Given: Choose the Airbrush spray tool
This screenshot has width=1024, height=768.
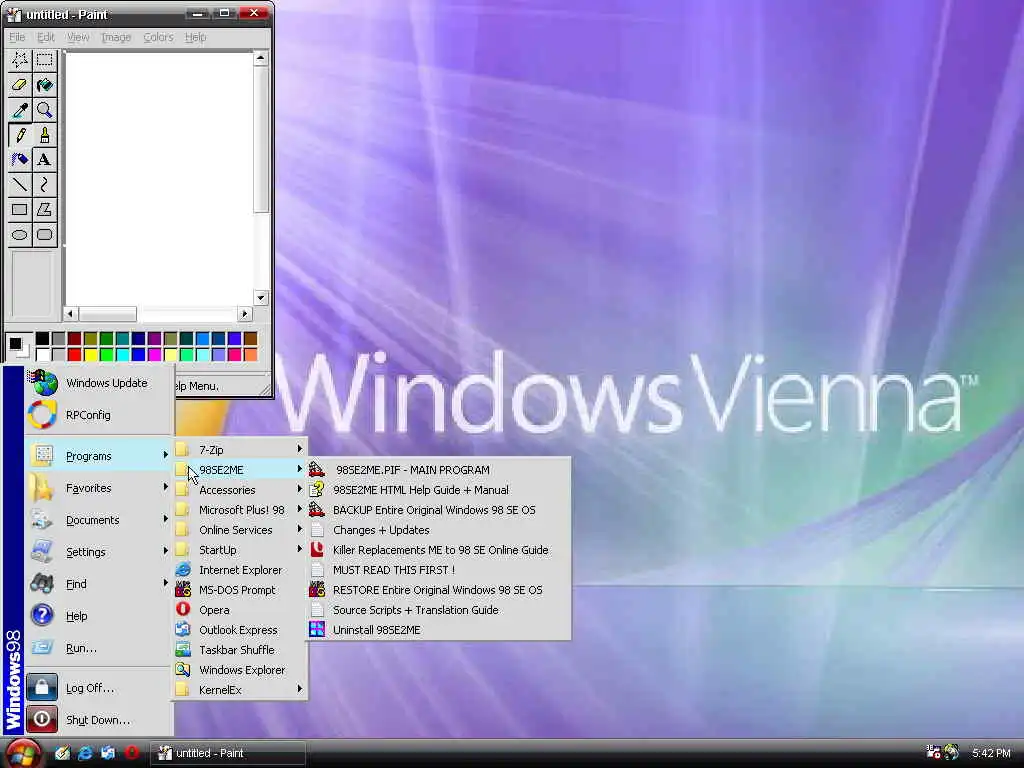Looking at the screenshot, I should 20,159.
